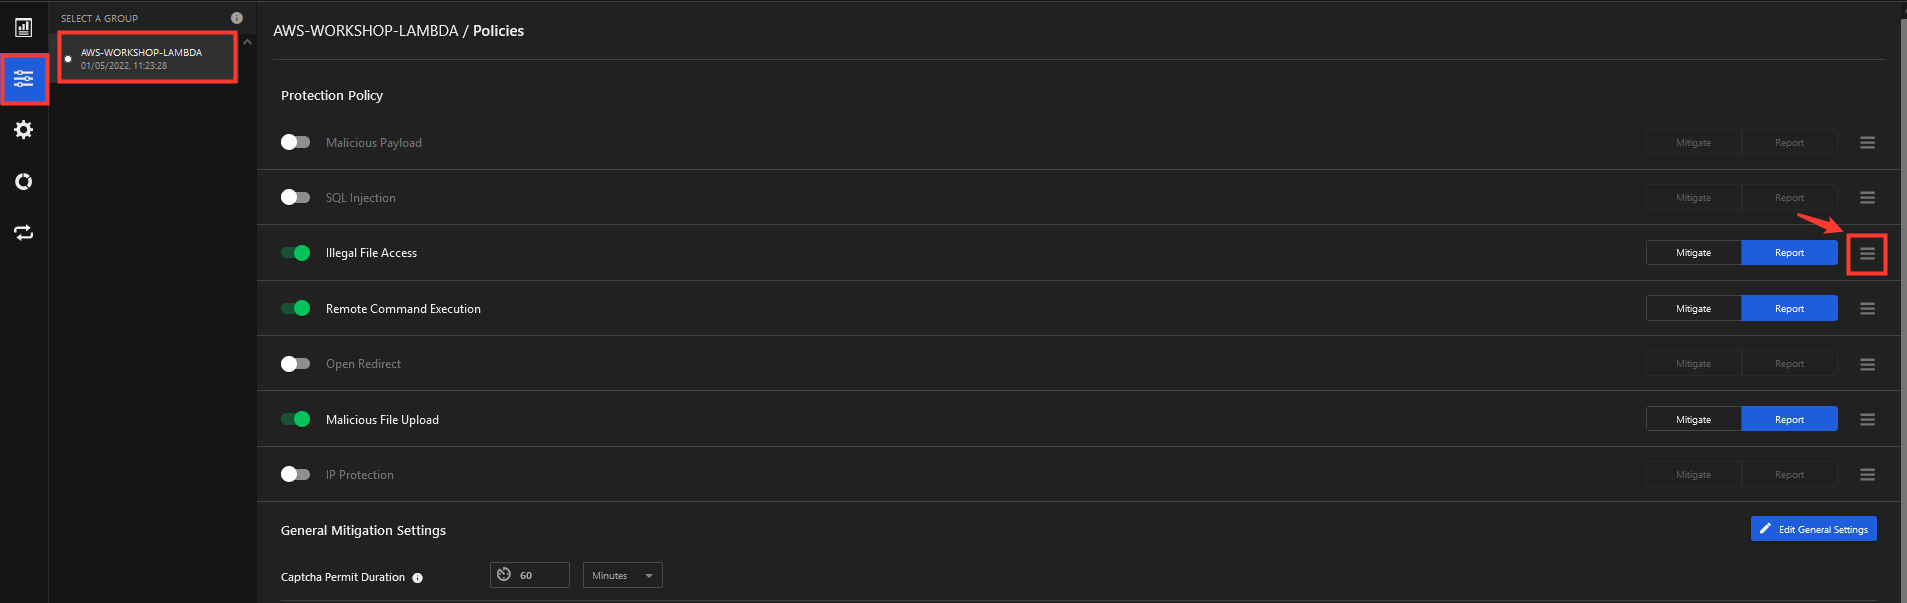
Task: Turn on the IP Protection toggle
Action: (x=295, y=474)
